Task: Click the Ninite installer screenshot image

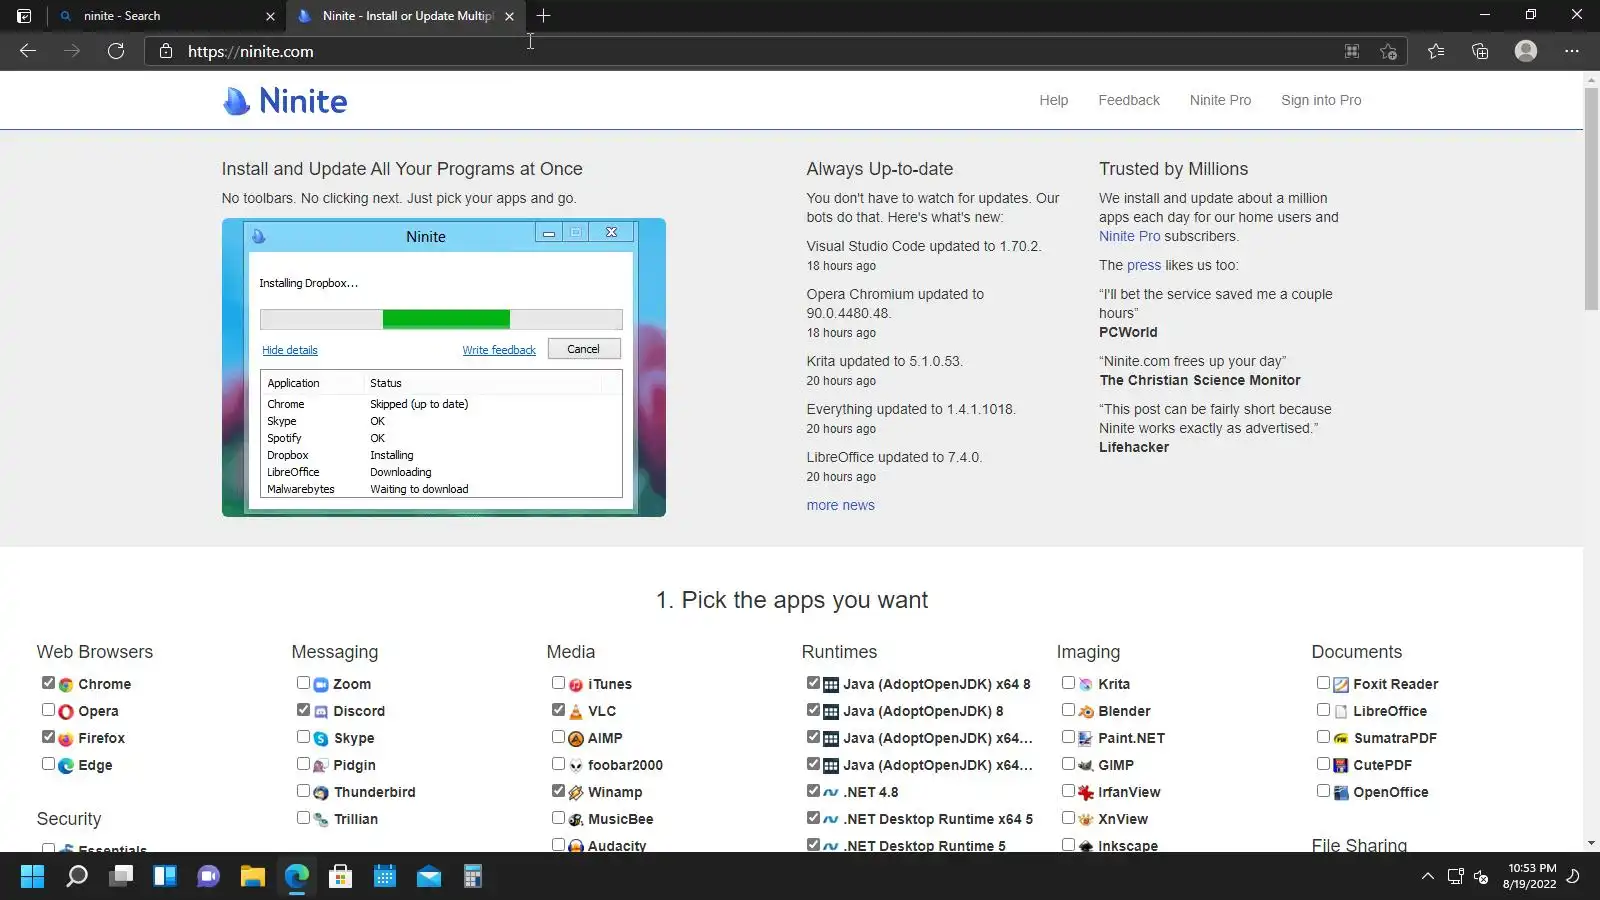Action: point(444,368)
